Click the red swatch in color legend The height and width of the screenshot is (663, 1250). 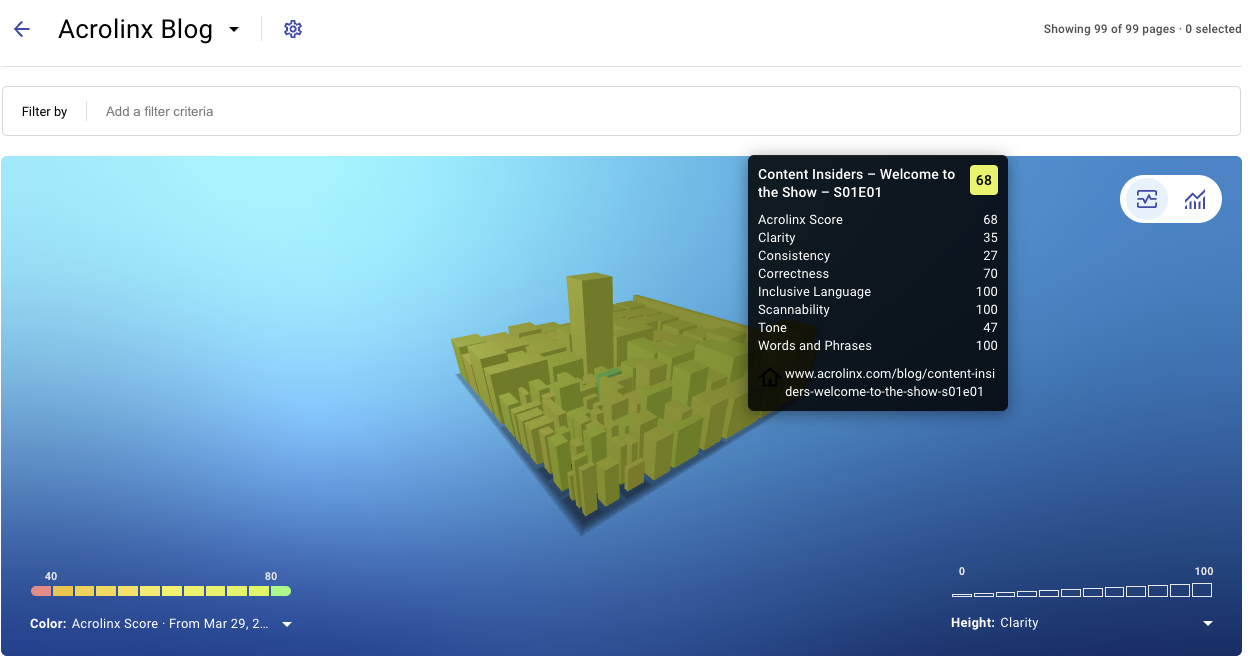(41, 591)
